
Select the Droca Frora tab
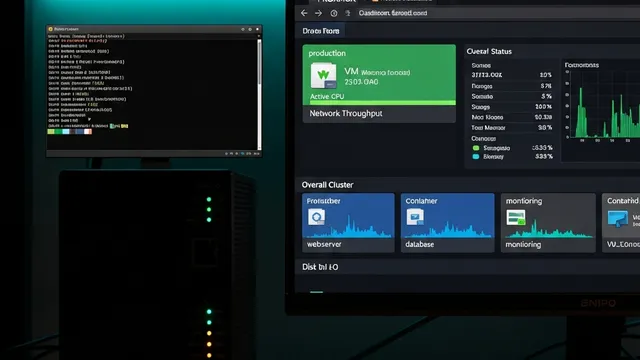point(321,31)
